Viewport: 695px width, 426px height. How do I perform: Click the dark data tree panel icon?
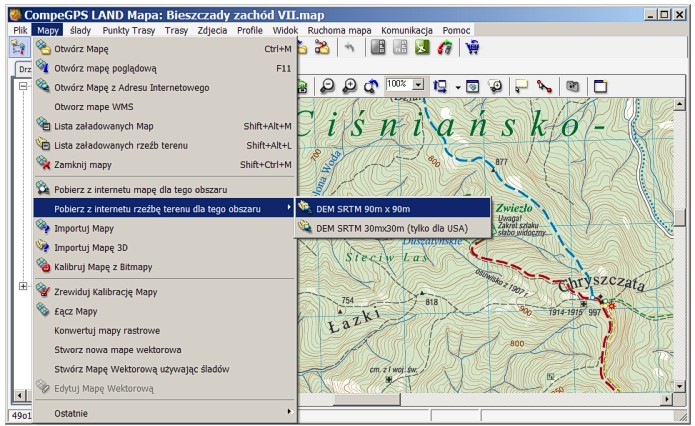tap(378, 47)
